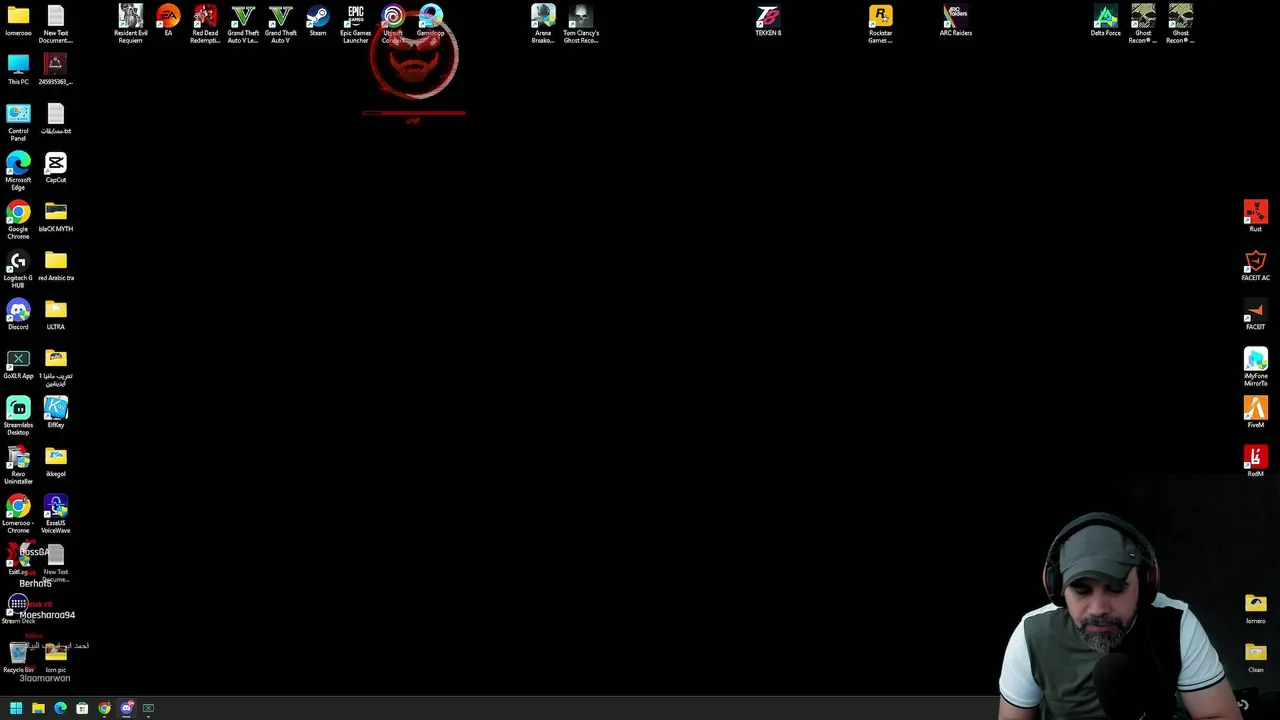Launch Red Dead Redemption shortcut
Viewport: 1280px width, 720px height.
pyautogui.click(x=205, y=25)
